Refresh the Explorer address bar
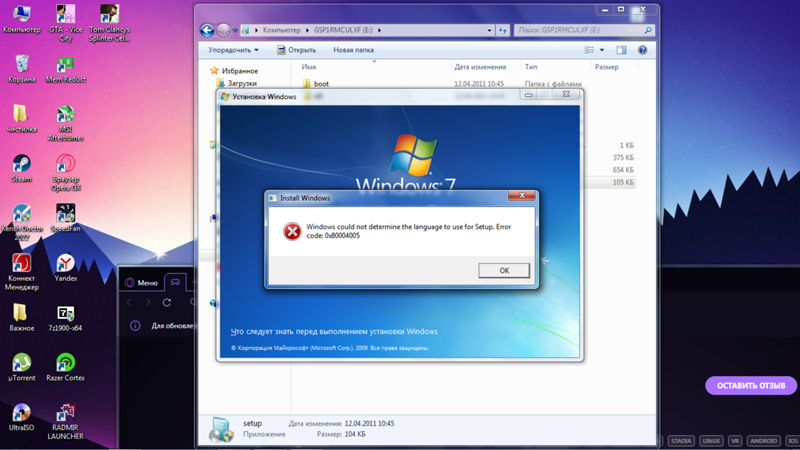 (503, 30)
